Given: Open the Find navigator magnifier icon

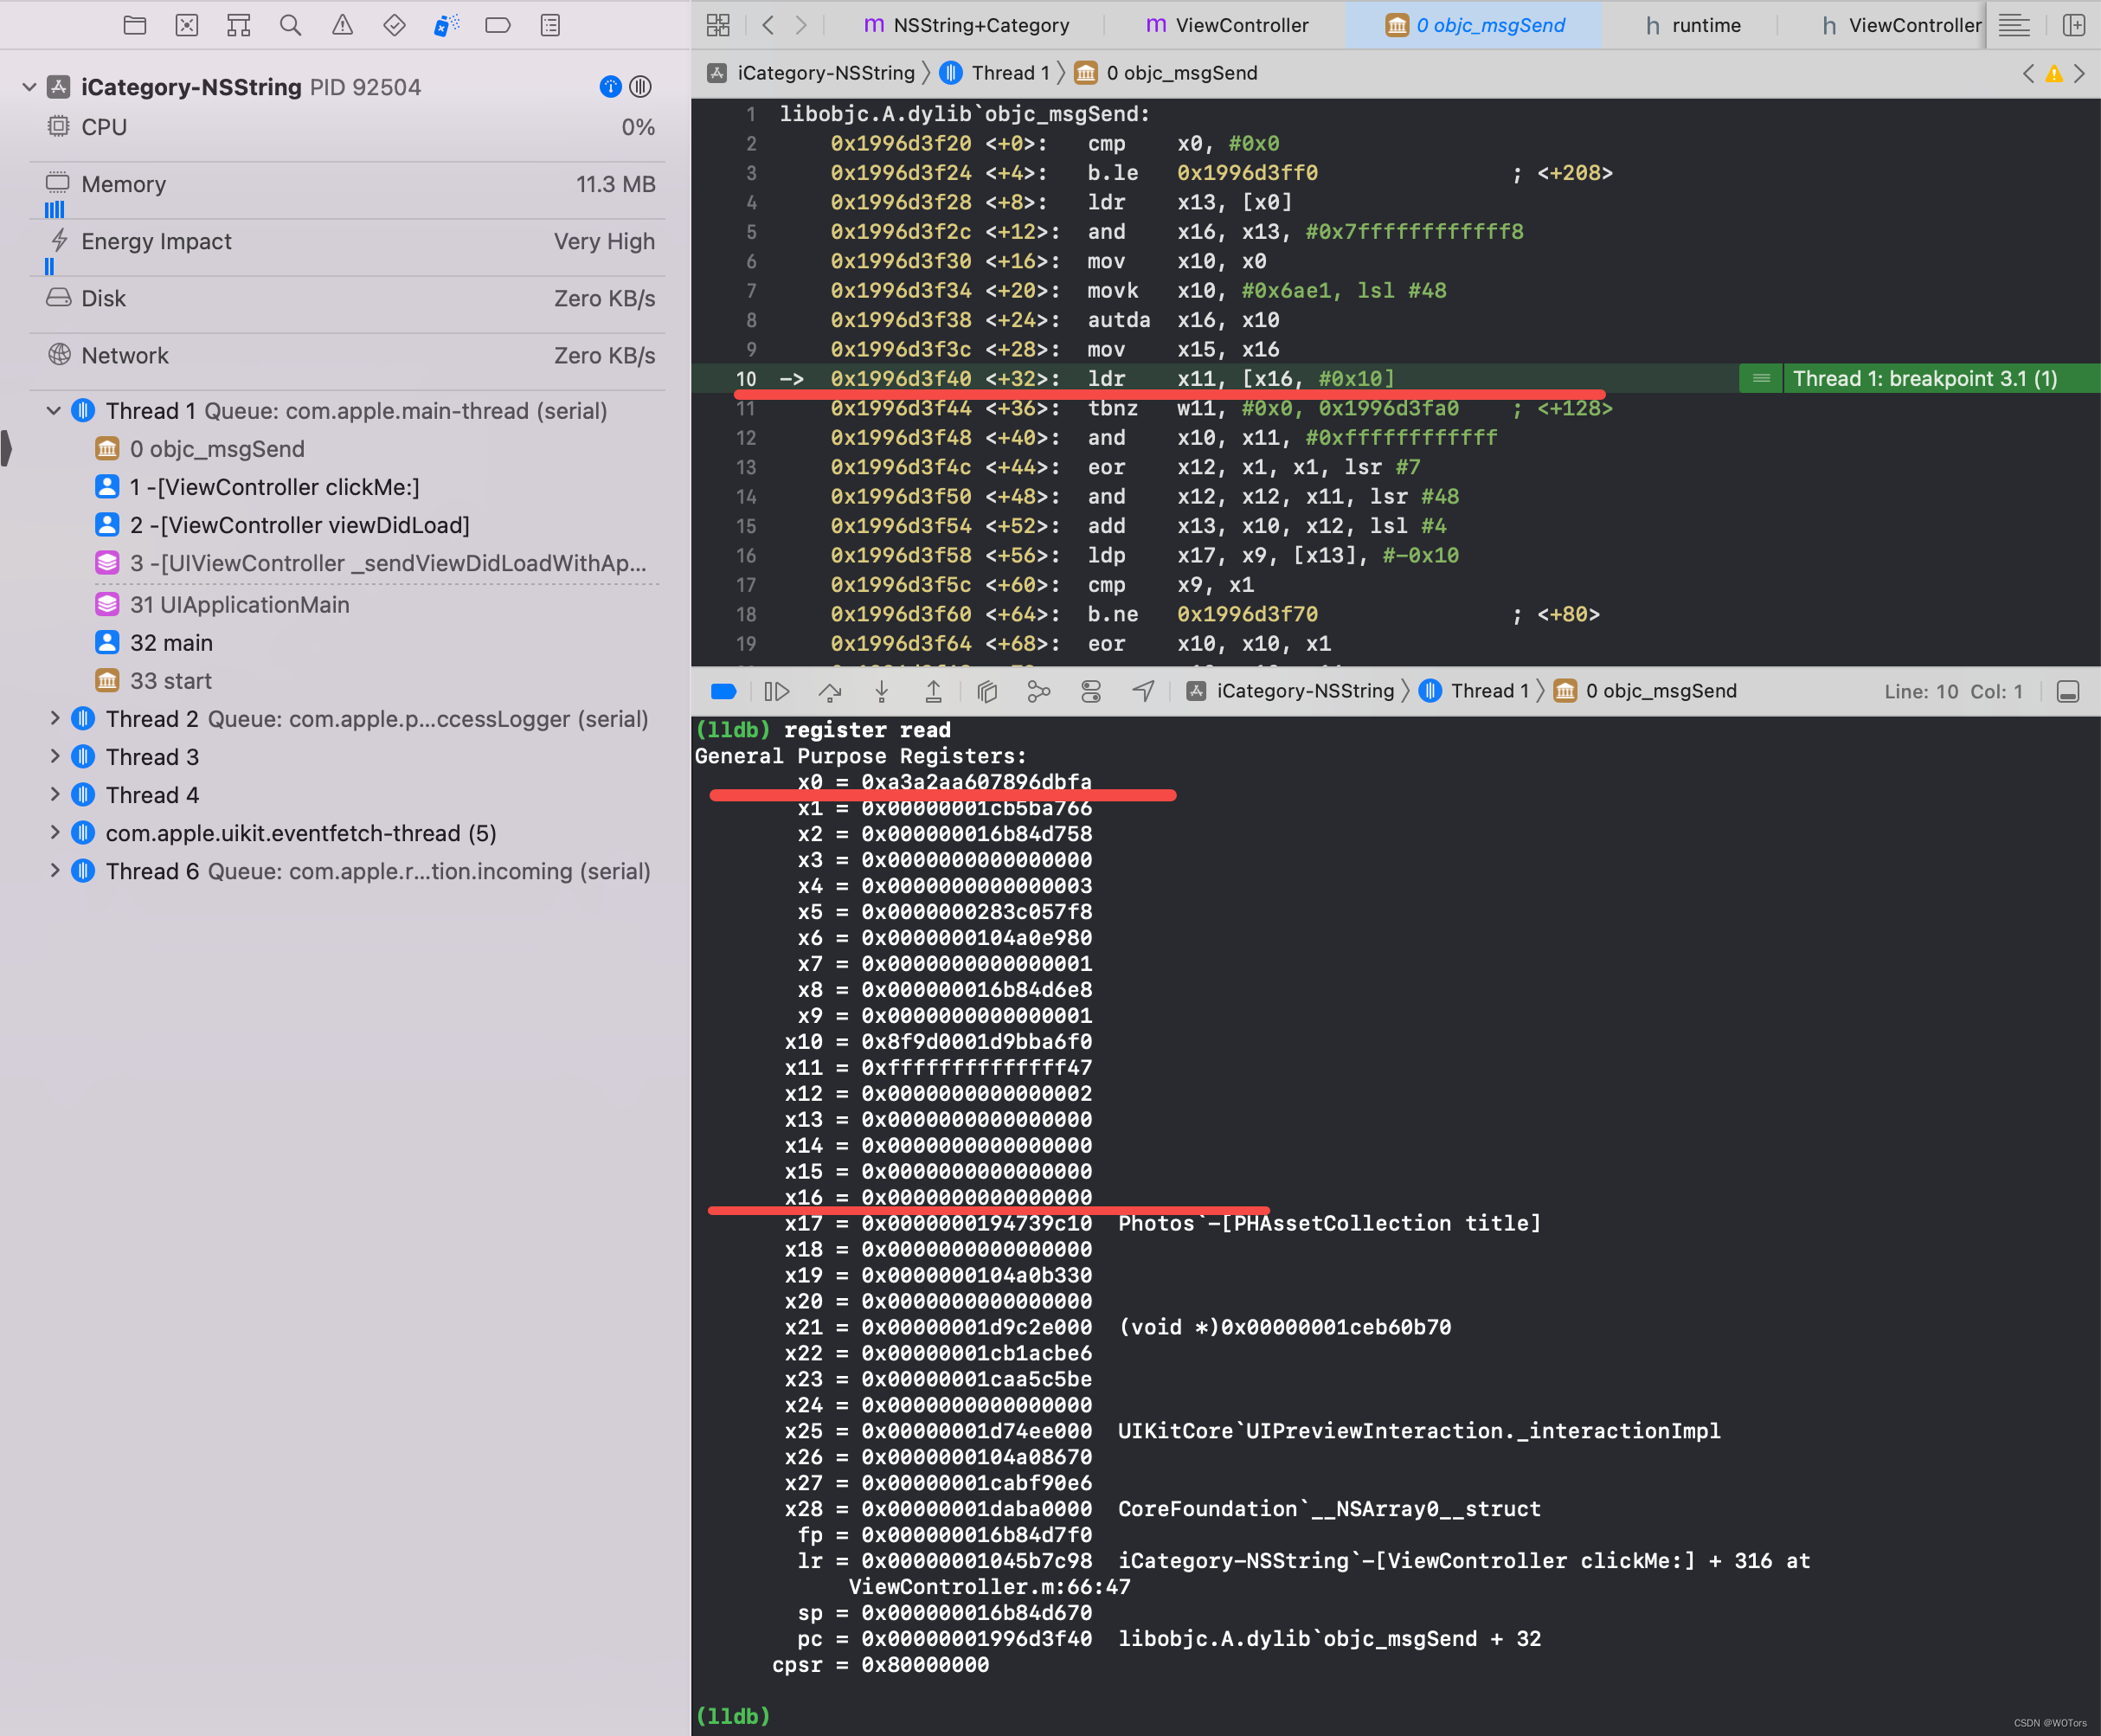Looking at the screenshot, I should [291, 25].
